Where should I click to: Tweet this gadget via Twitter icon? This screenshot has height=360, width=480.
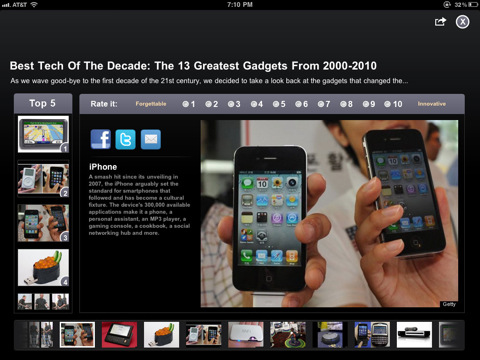click(x=125, y=139)
